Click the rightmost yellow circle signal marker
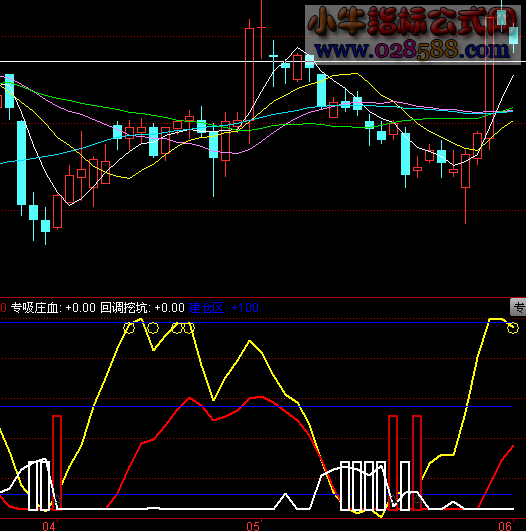 (513, 328)
